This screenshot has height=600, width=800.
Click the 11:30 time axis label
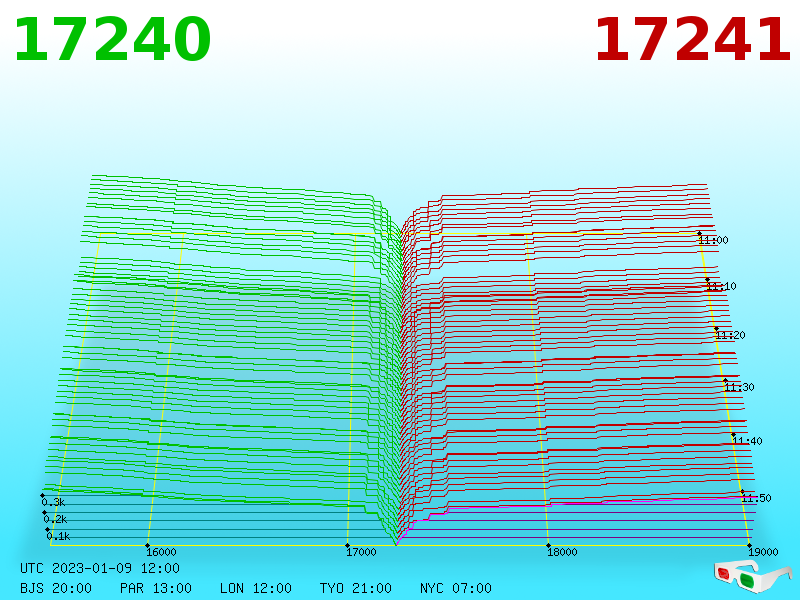click(739, 387)
